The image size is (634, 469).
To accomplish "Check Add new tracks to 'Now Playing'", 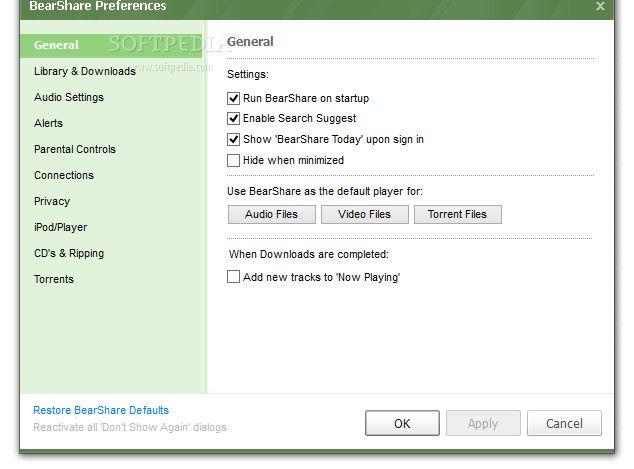I will click(x=233, y=277).
